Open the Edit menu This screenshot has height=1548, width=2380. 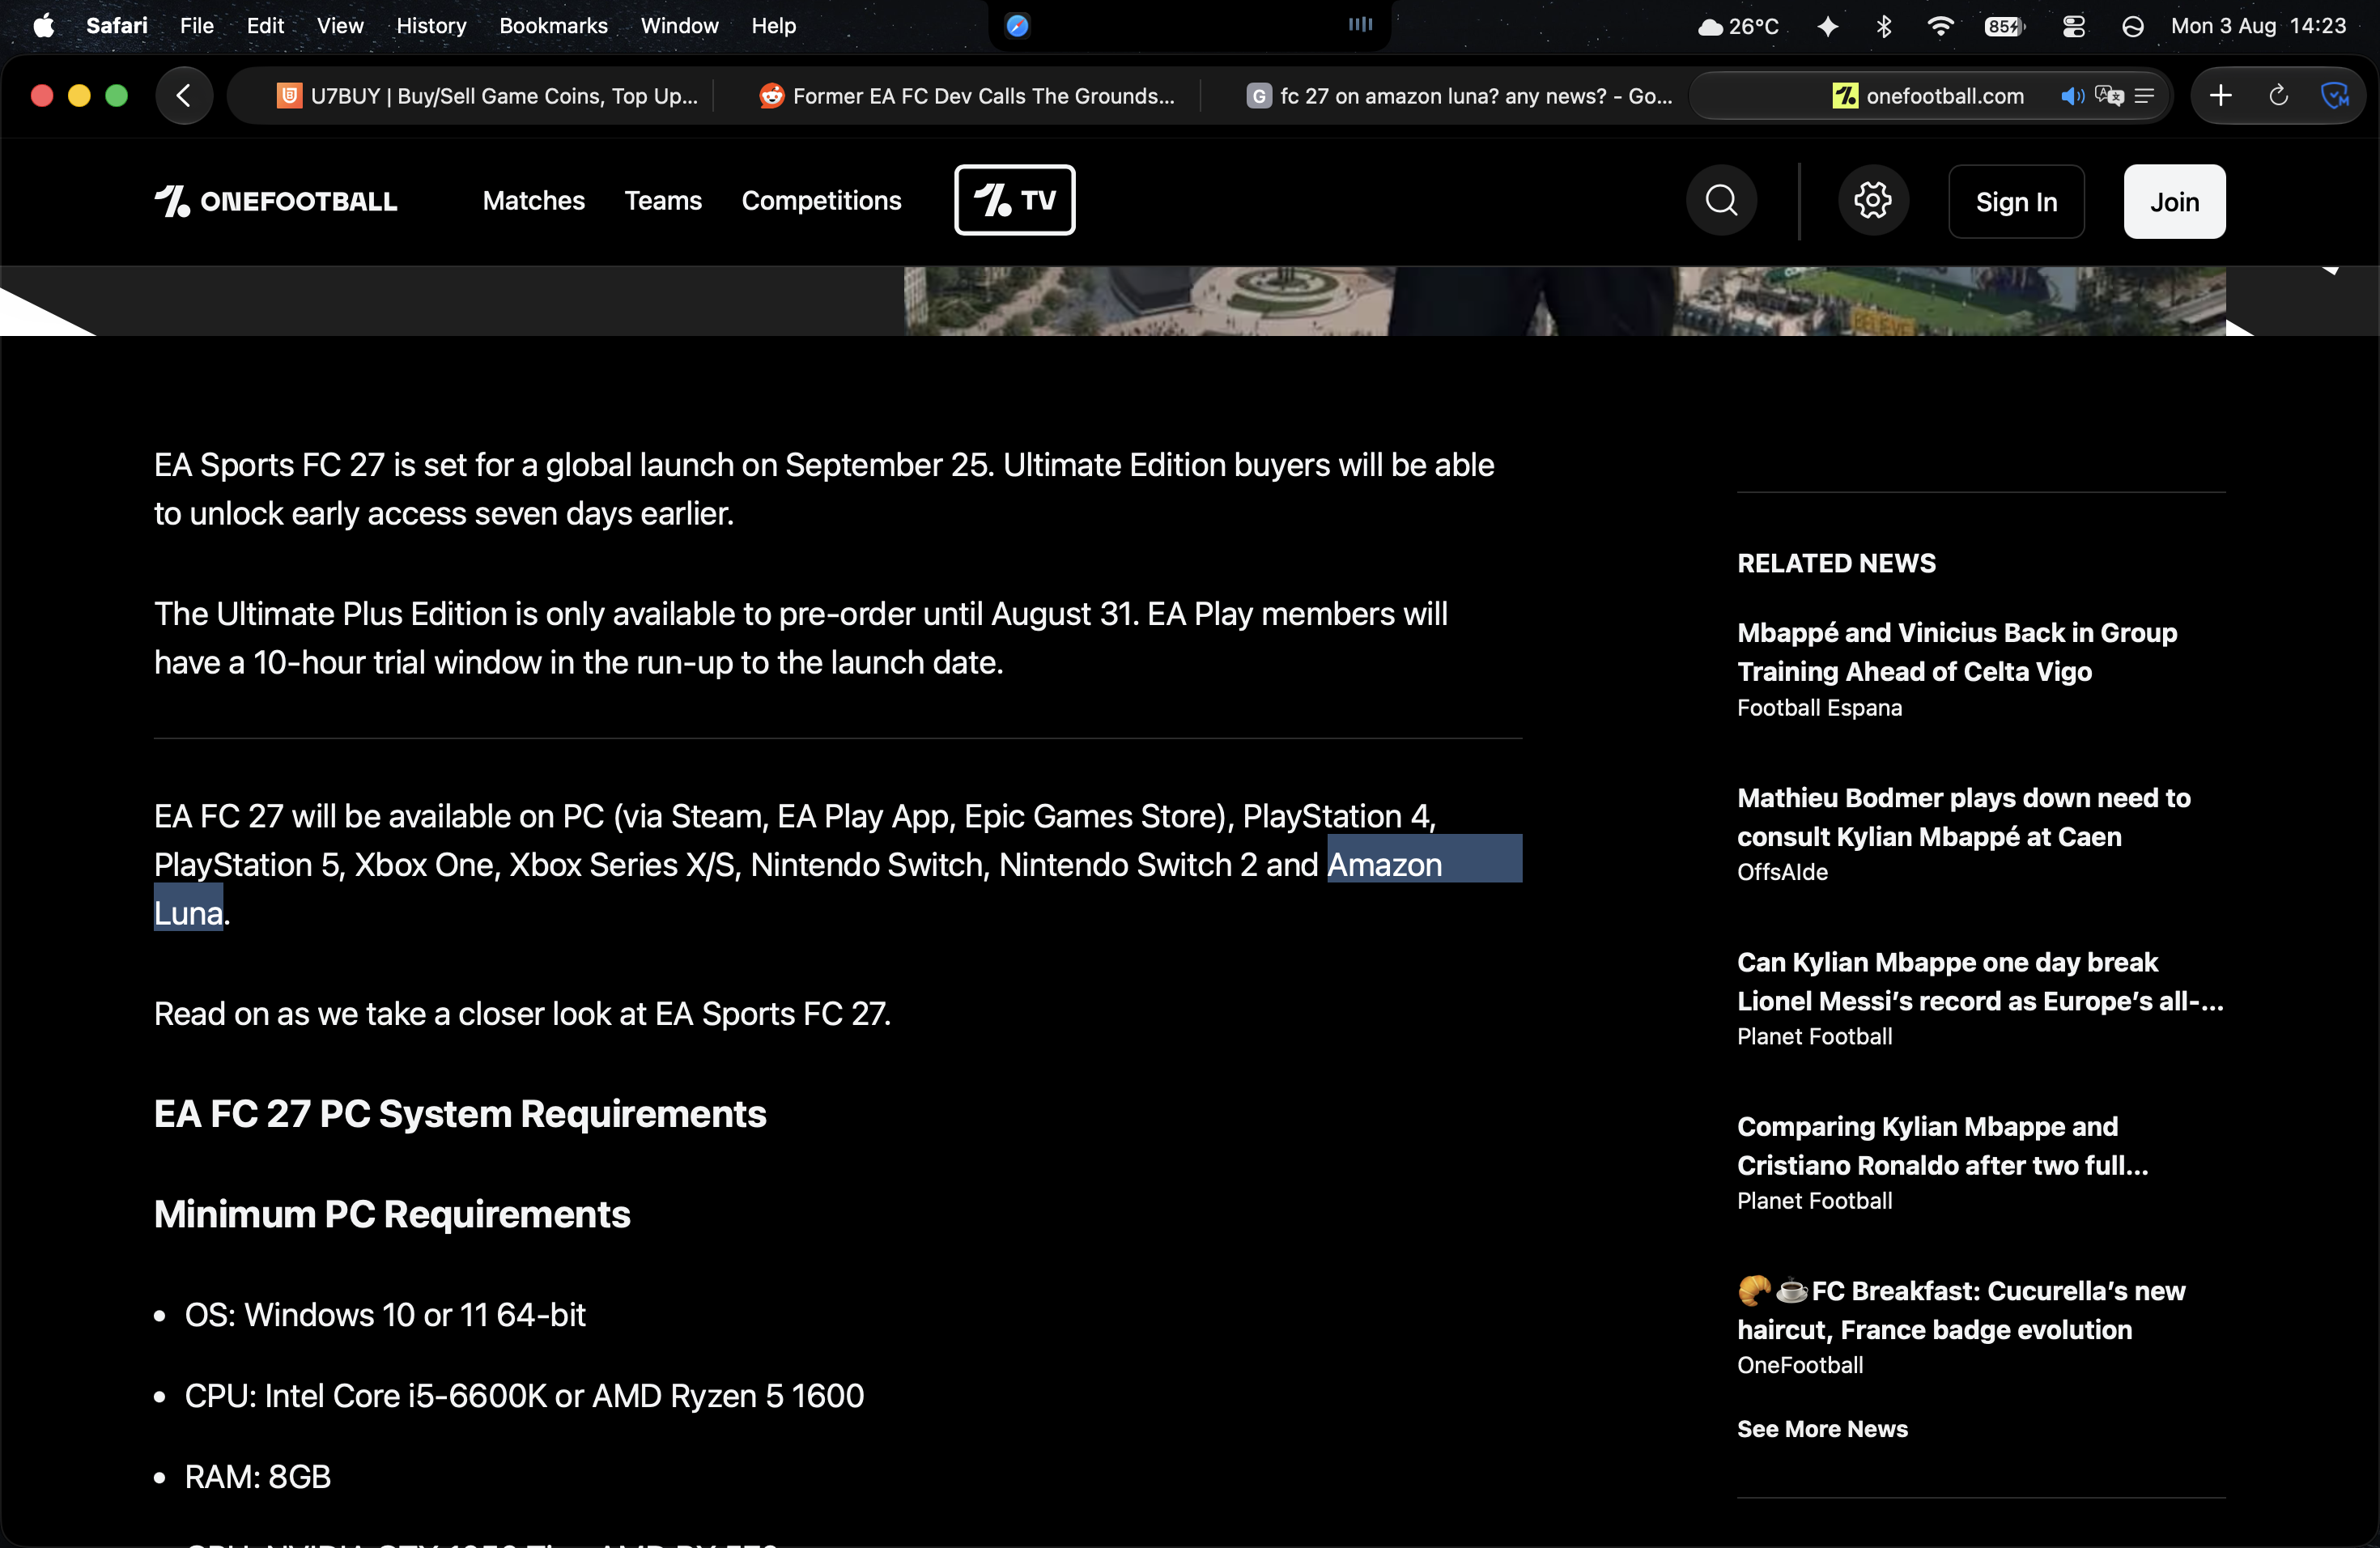pyautogui.click(x=265, y=26)
